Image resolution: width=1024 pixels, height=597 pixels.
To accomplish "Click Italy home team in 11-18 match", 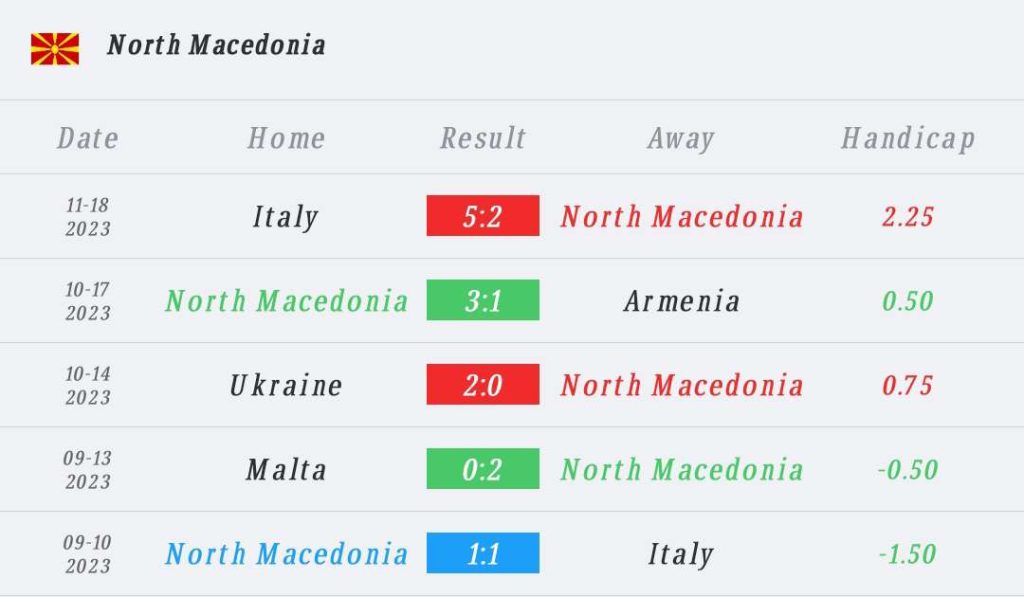I will pos(285,217).
